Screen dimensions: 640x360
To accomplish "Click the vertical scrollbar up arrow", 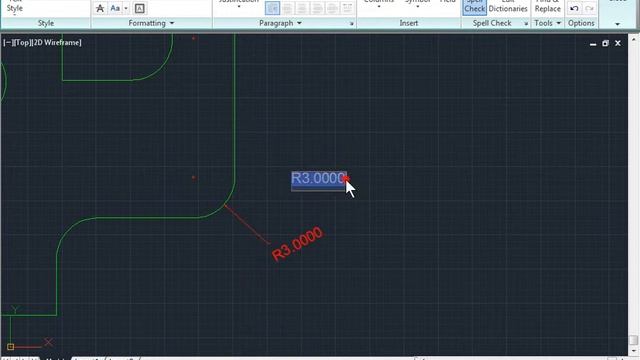I will coord(633,40).
